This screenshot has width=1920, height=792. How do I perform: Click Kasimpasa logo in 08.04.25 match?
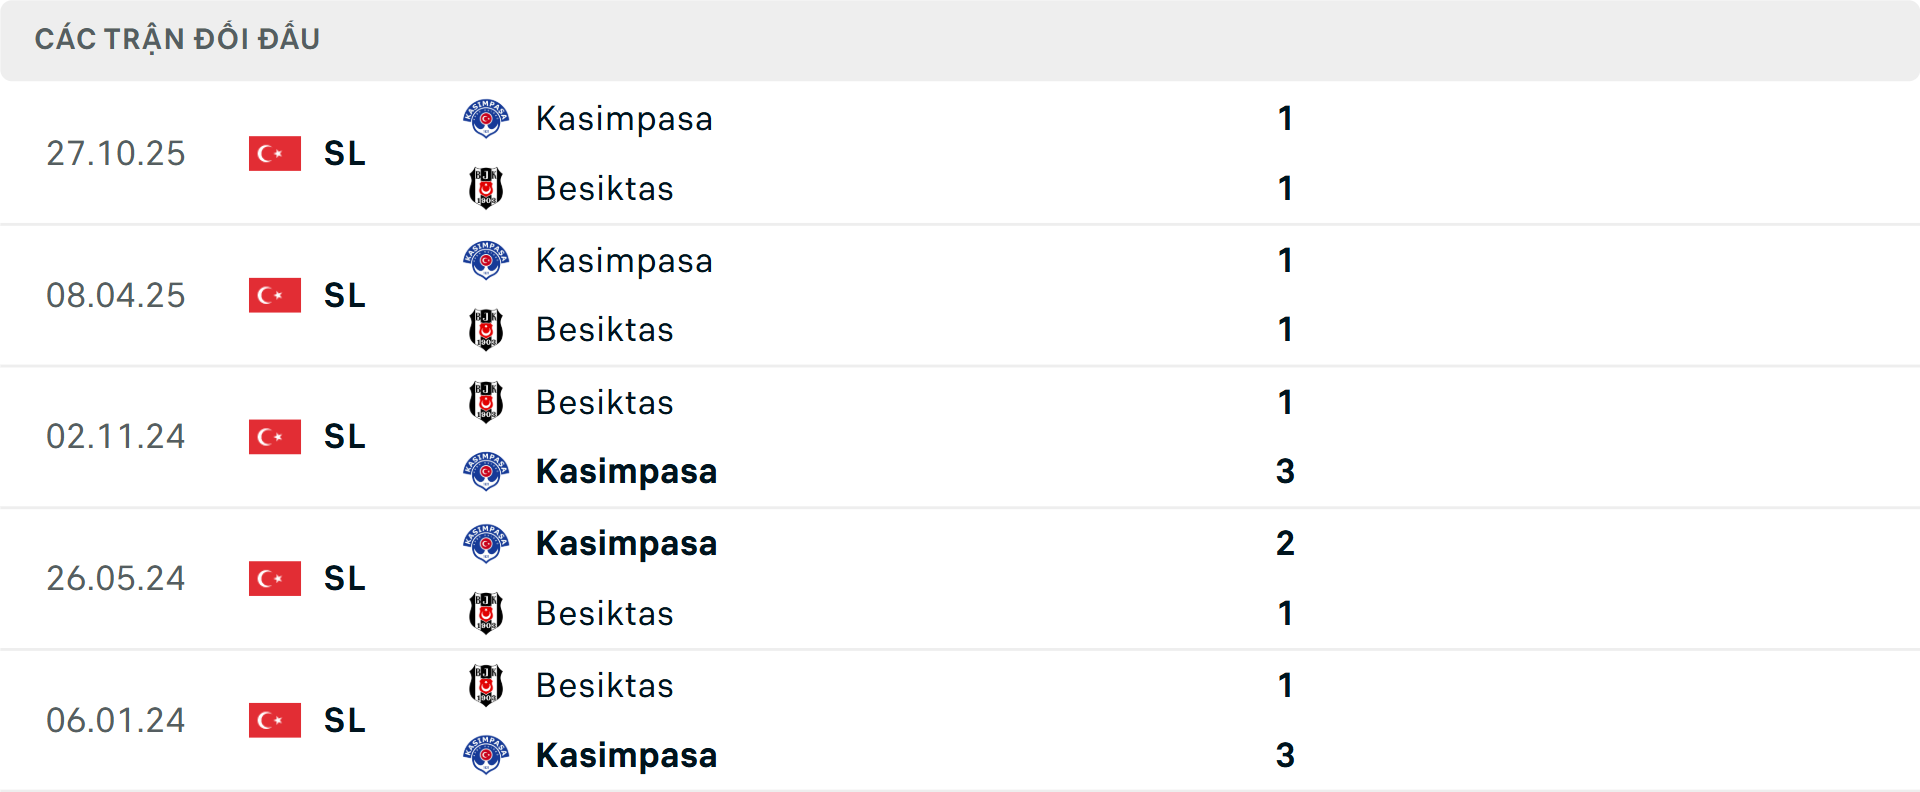tap(486, 261)
